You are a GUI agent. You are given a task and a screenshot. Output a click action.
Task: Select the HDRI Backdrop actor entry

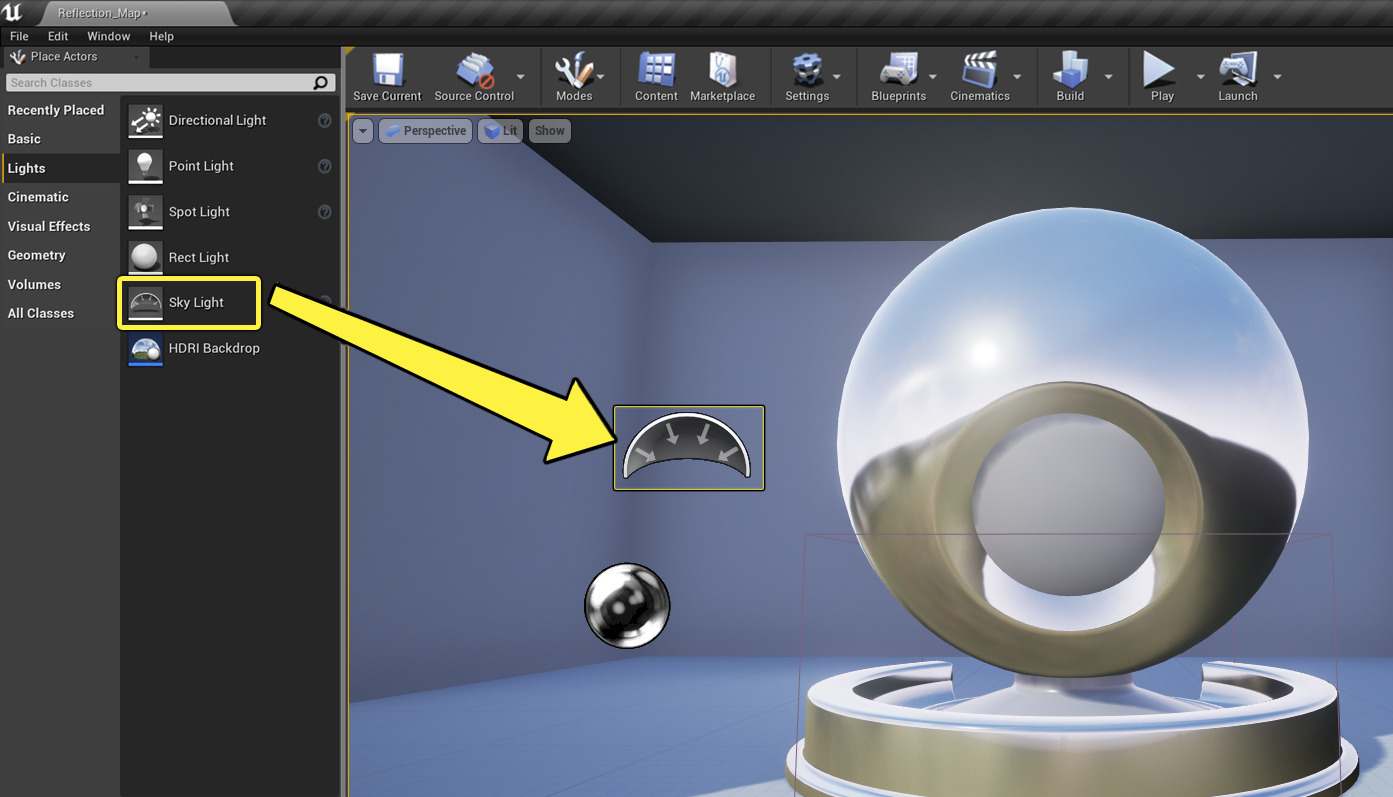[216, 348]
